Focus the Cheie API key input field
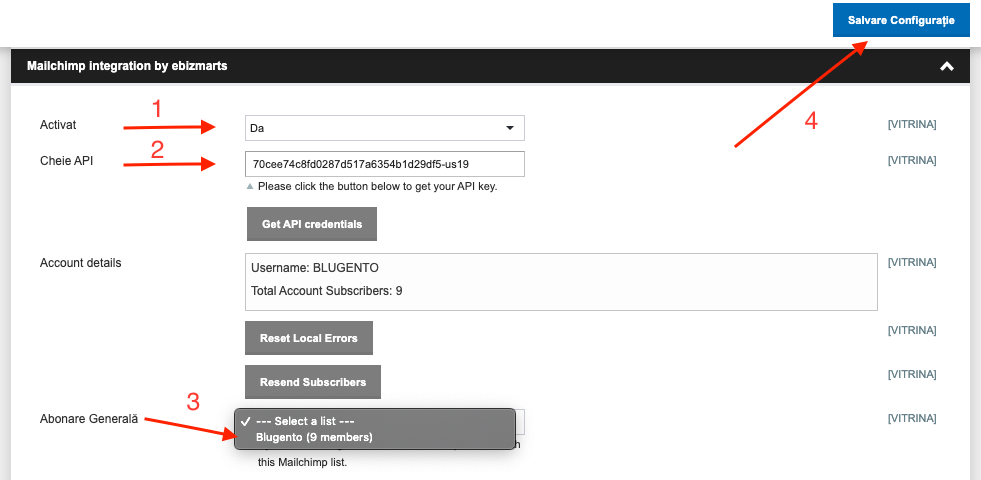Image resolution: width=981 pixels, height=480 pixels. click(384, 164)
